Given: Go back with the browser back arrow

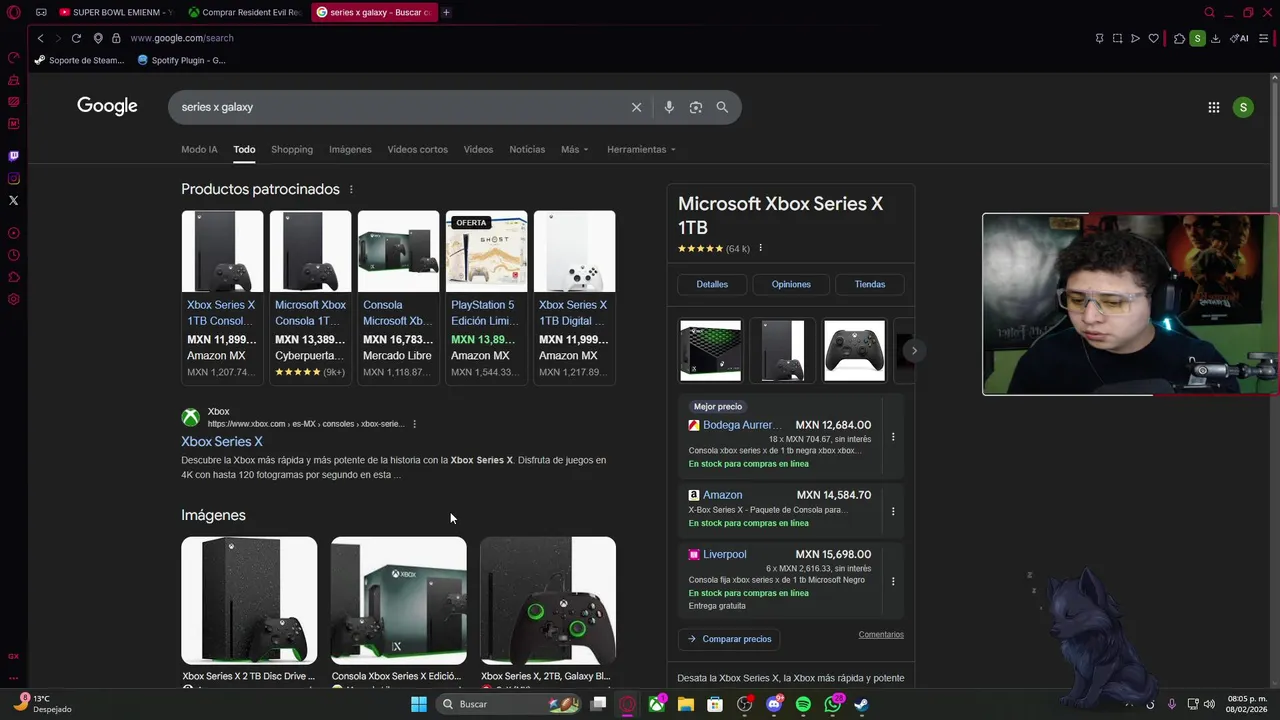Looking at the screenshot, I should [40, 38].
